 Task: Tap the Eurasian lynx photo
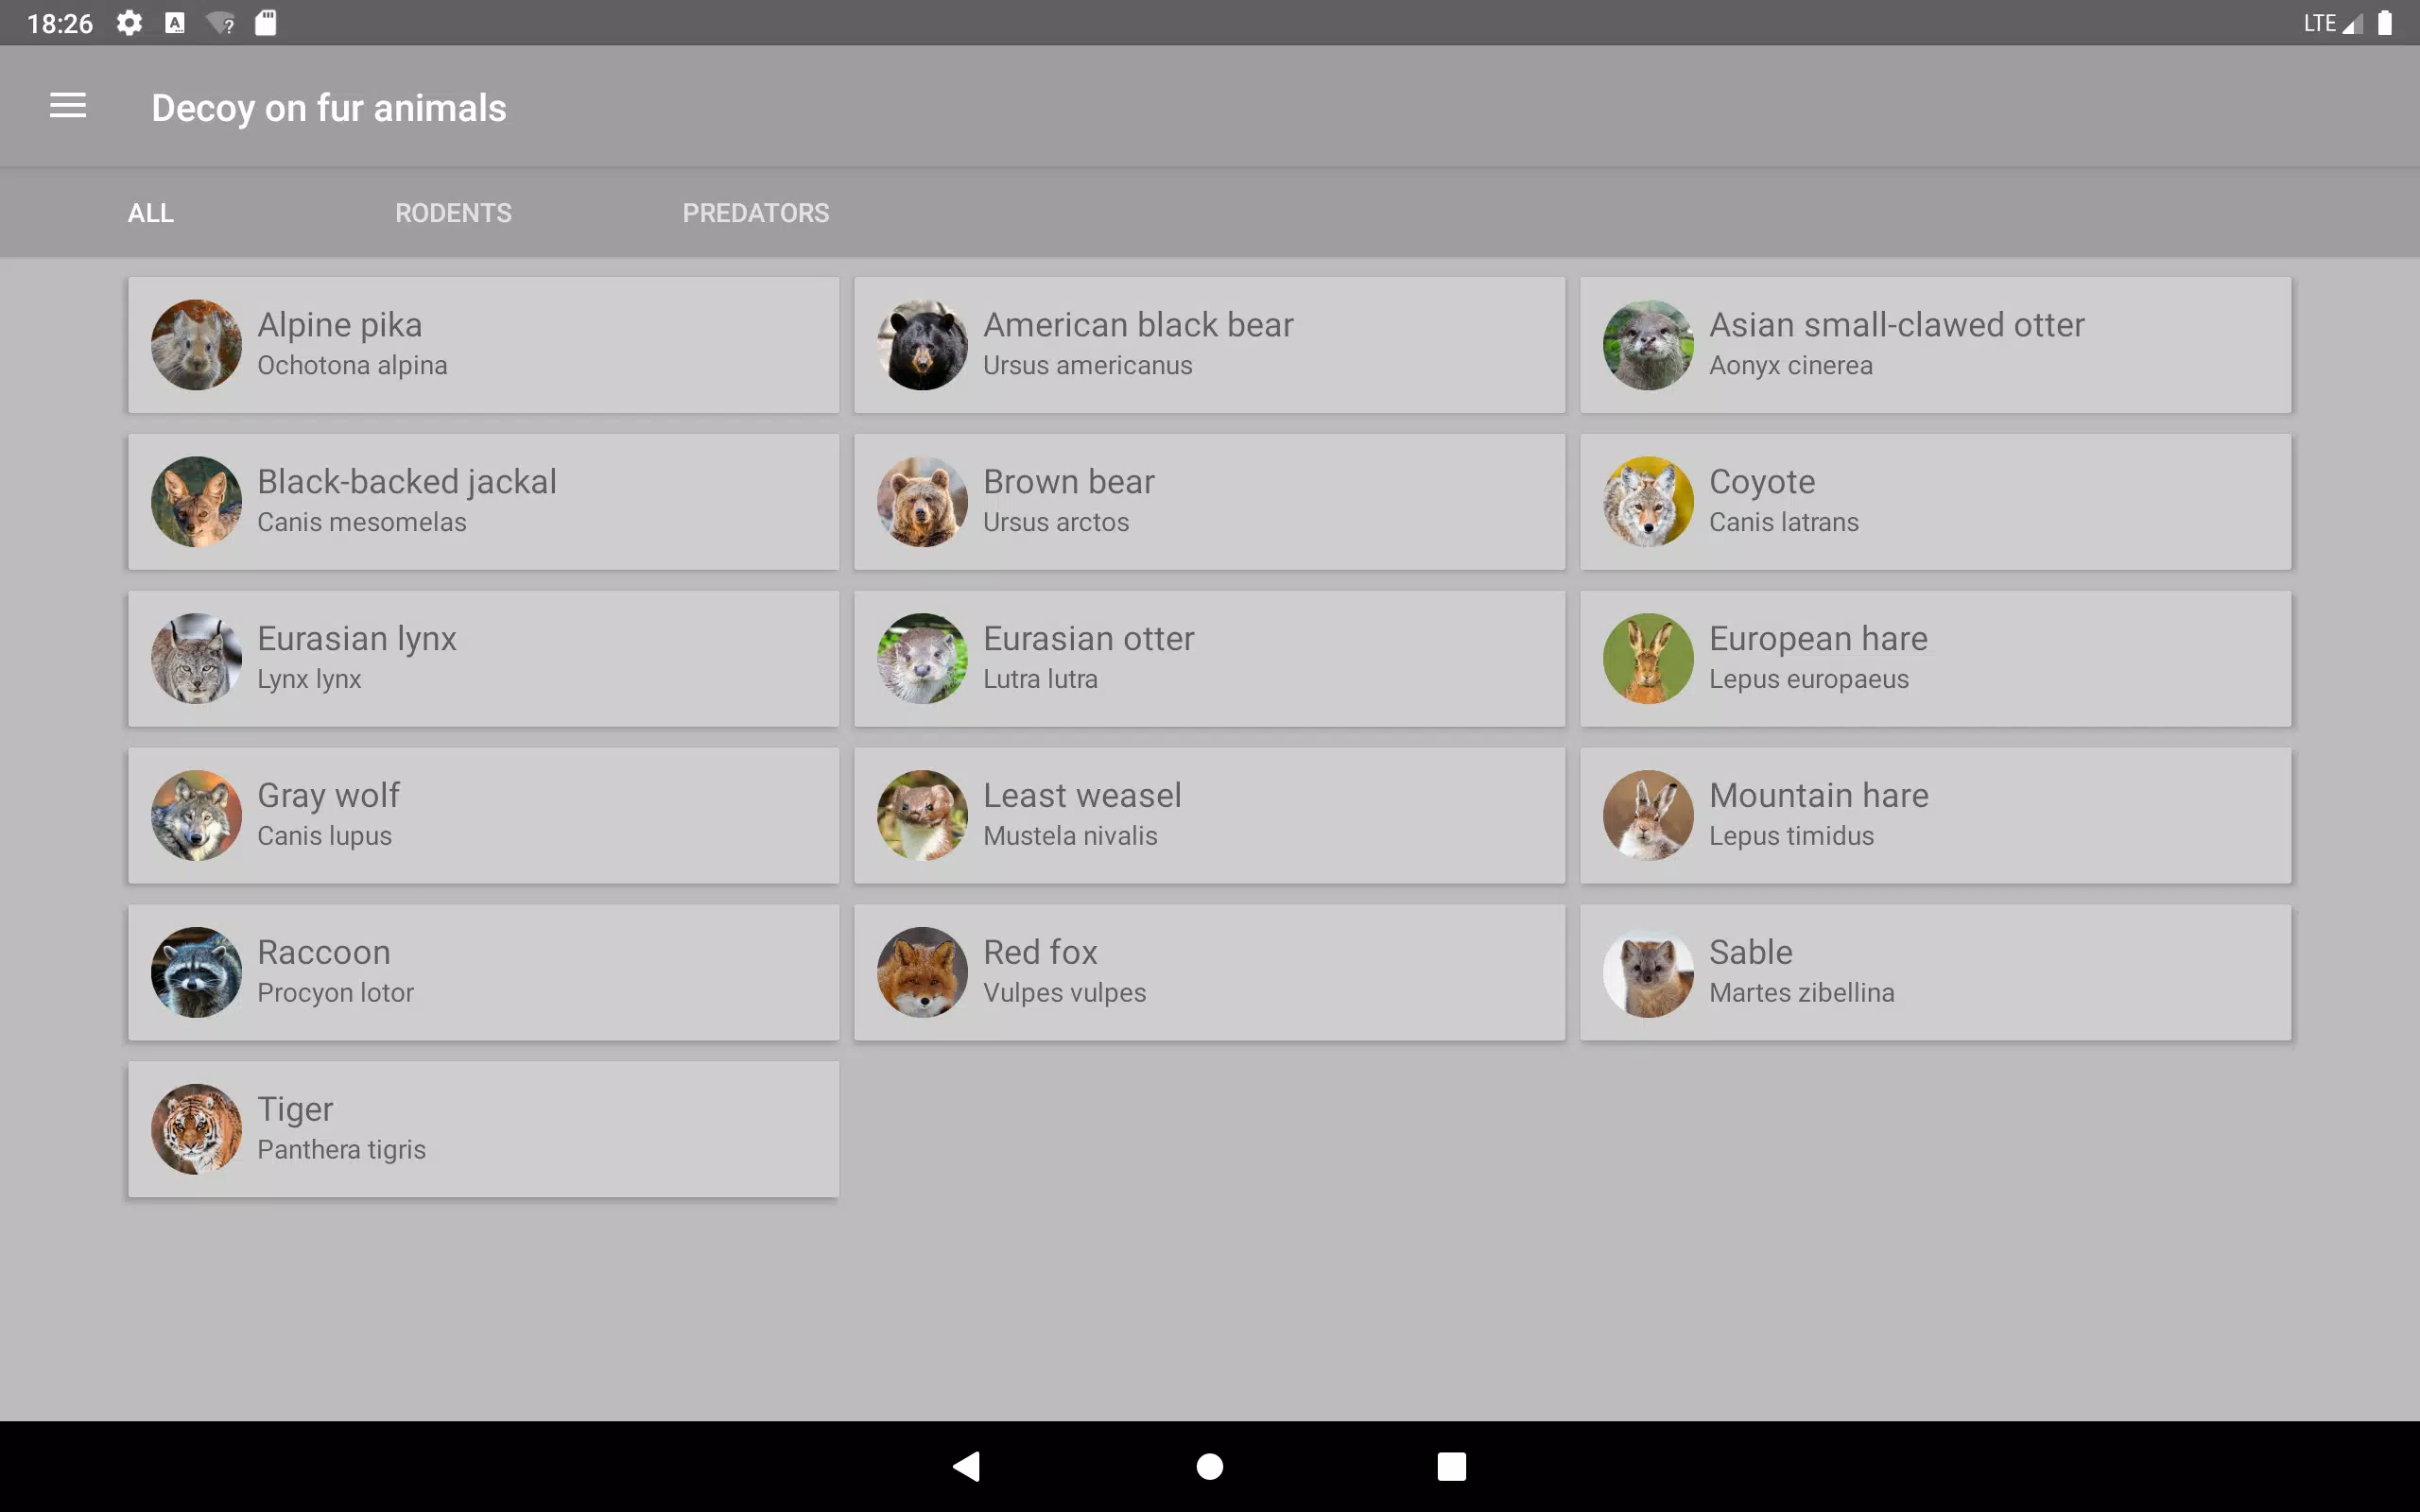tap(196, 659)
